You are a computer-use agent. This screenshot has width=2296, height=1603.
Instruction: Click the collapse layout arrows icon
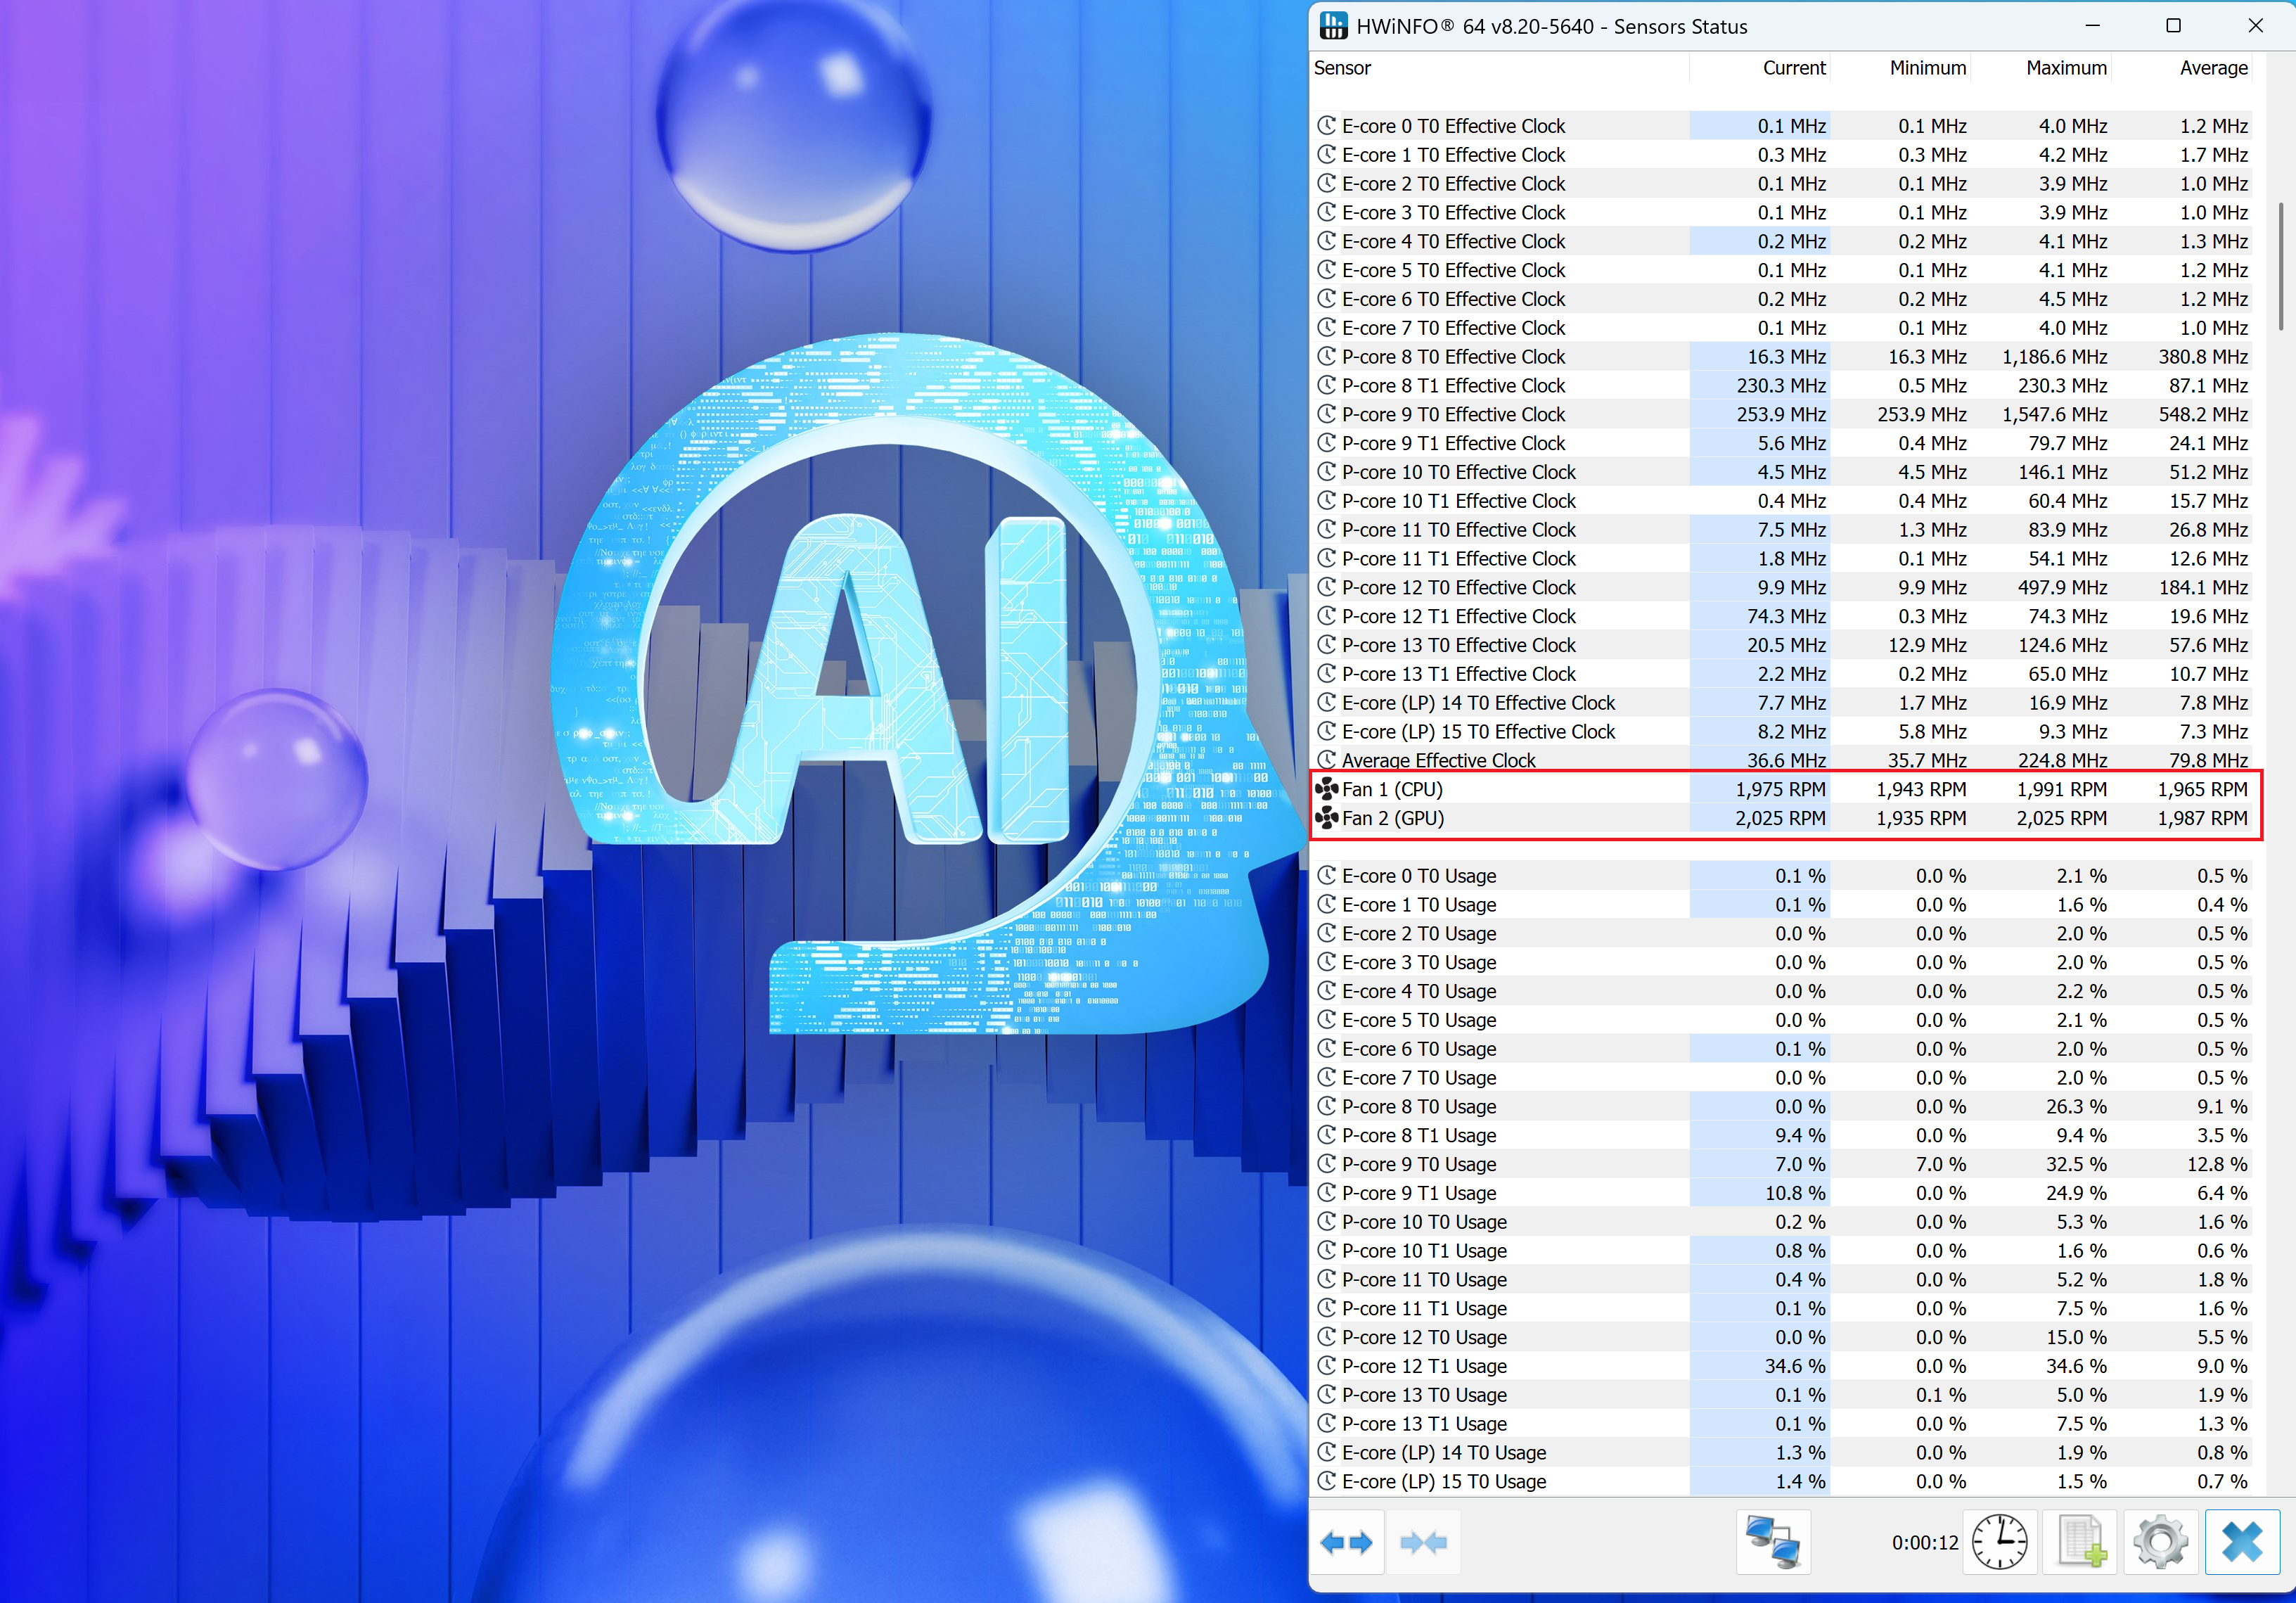click(1423, 1542)
